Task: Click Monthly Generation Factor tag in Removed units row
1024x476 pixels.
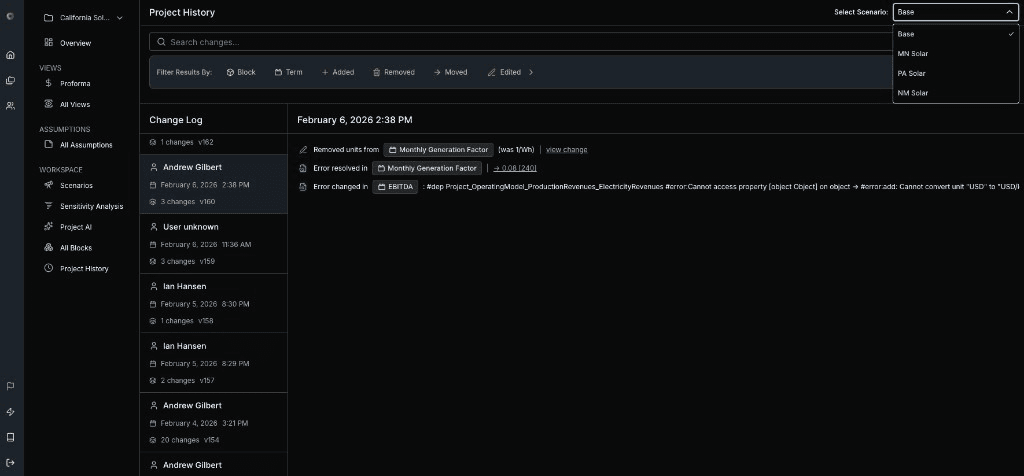Action: point(438,150)
